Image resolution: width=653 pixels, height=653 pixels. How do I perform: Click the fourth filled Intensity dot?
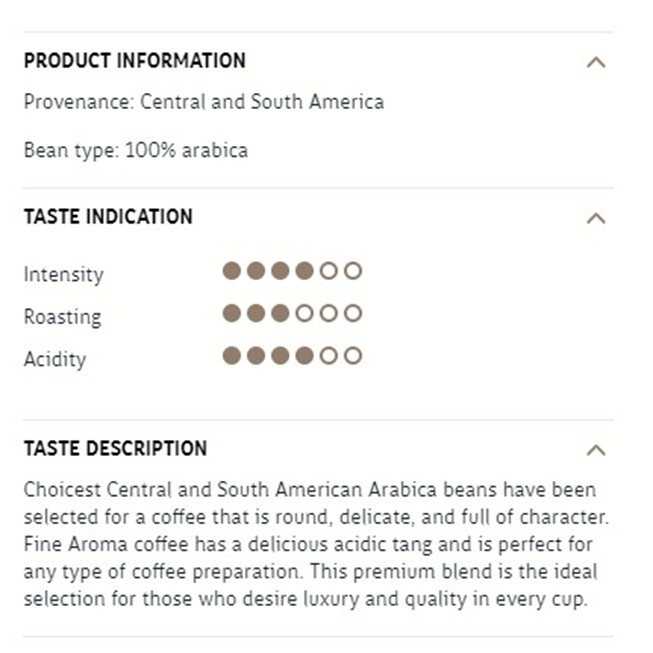click(304, 271)
